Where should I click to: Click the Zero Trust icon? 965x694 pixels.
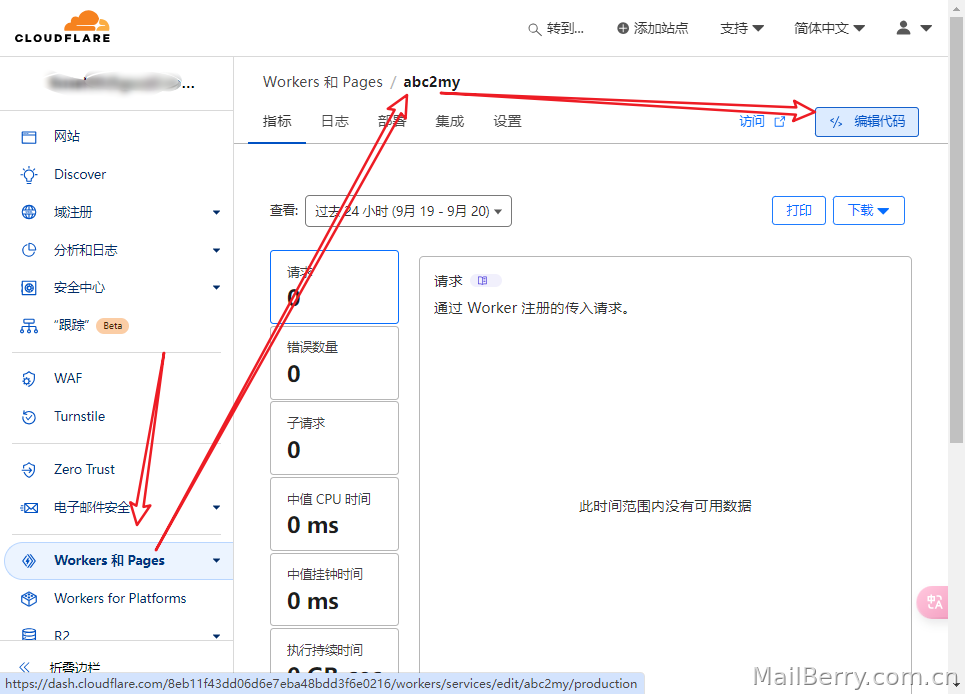point(29,470)
